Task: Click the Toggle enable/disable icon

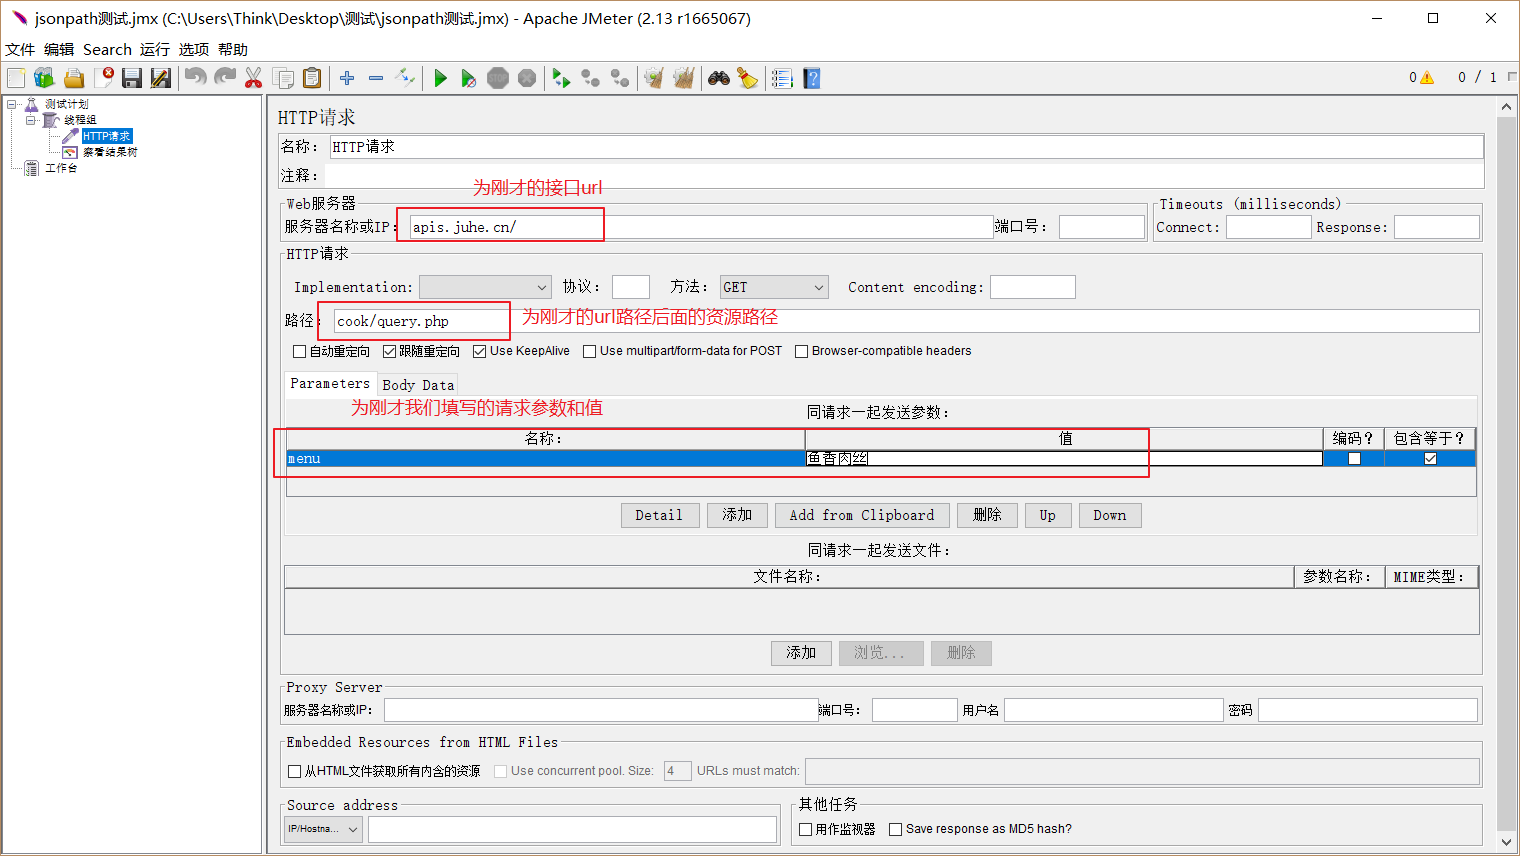Action: point(405,78)
